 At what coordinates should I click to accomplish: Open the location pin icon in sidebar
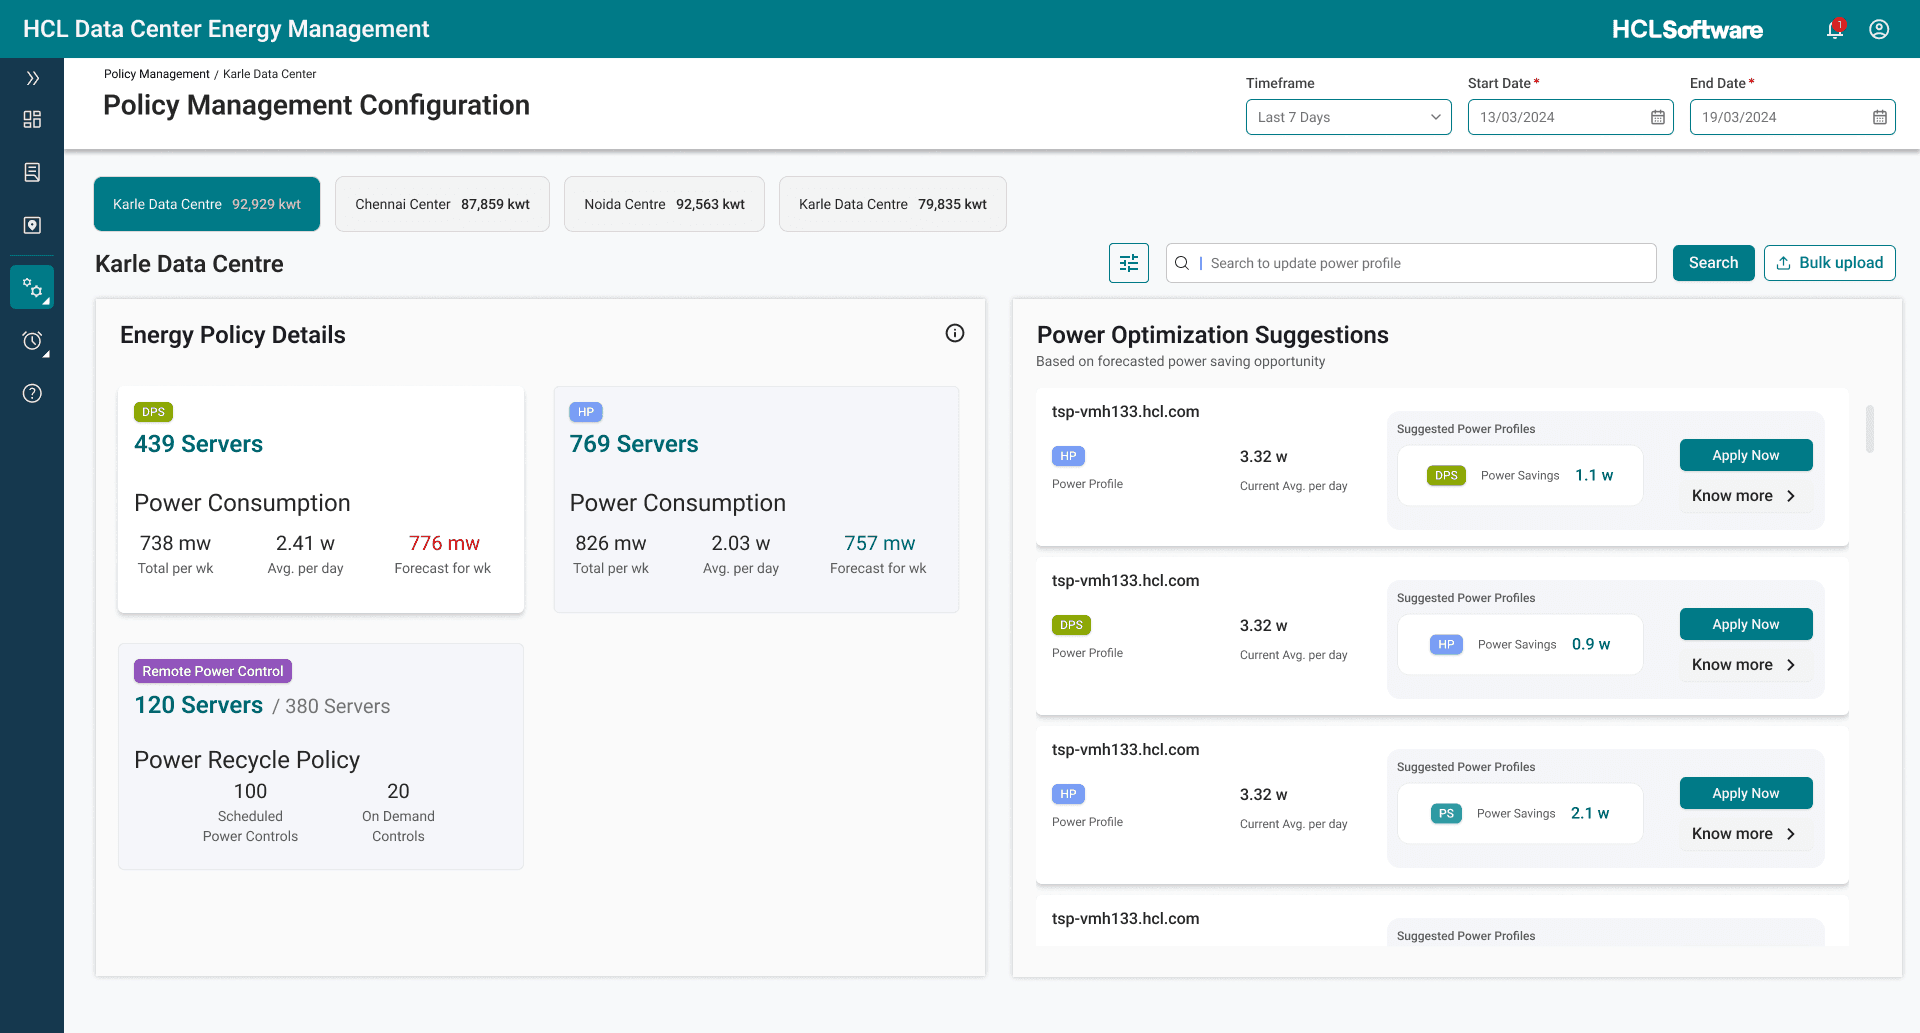(x=32, y=225)
